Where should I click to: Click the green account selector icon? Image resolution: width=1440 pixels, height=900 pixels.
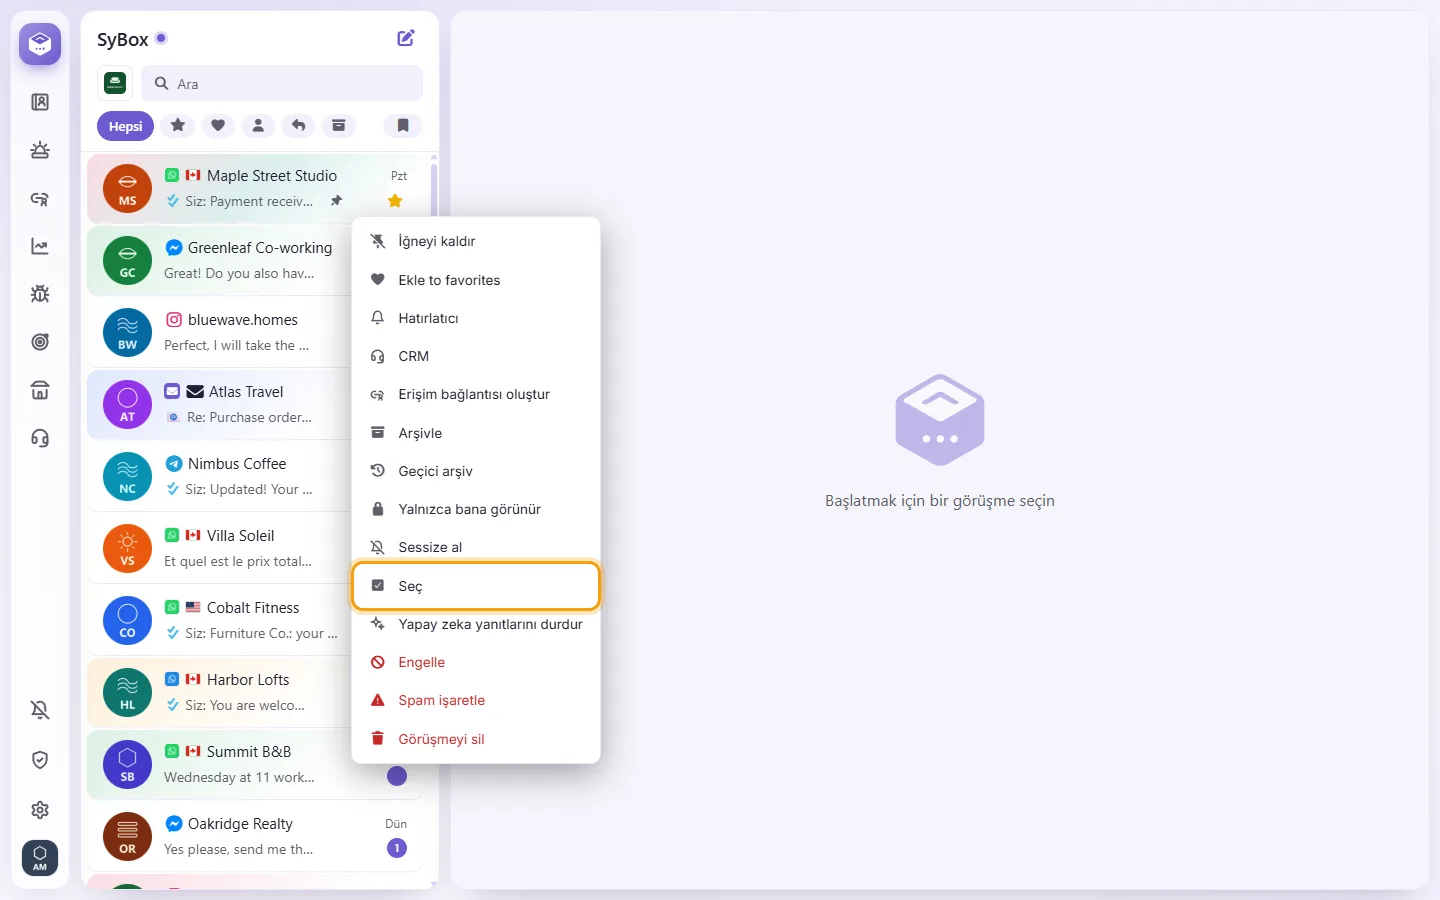click(x=115, y=83)
